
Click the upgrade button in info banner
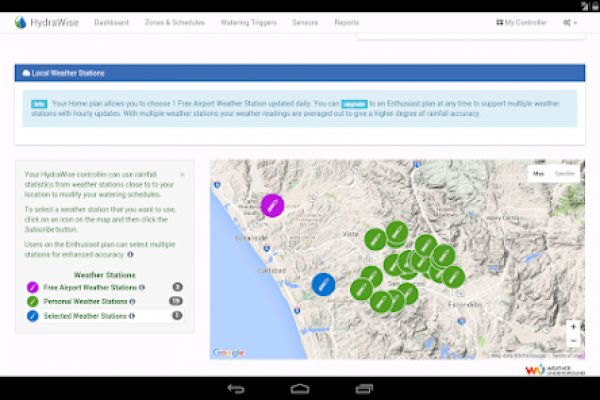point(354,103)
